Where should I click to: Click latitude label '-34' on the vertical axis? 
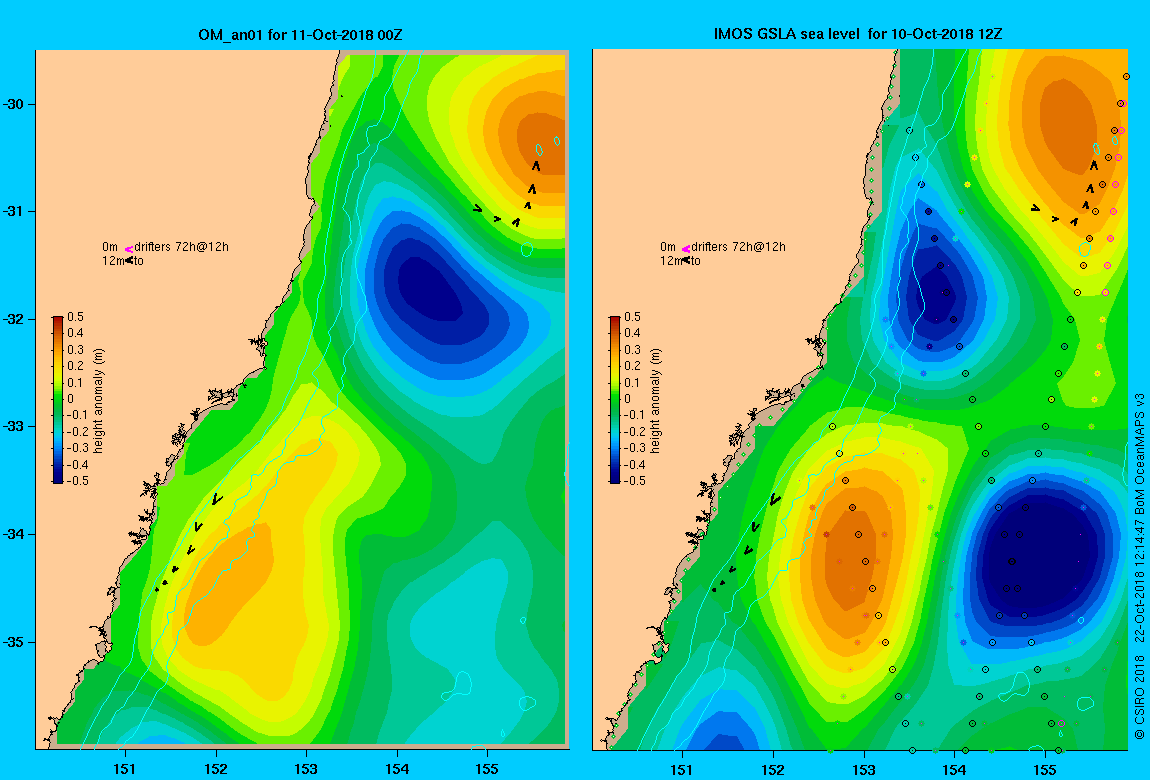tap(13, 534)
